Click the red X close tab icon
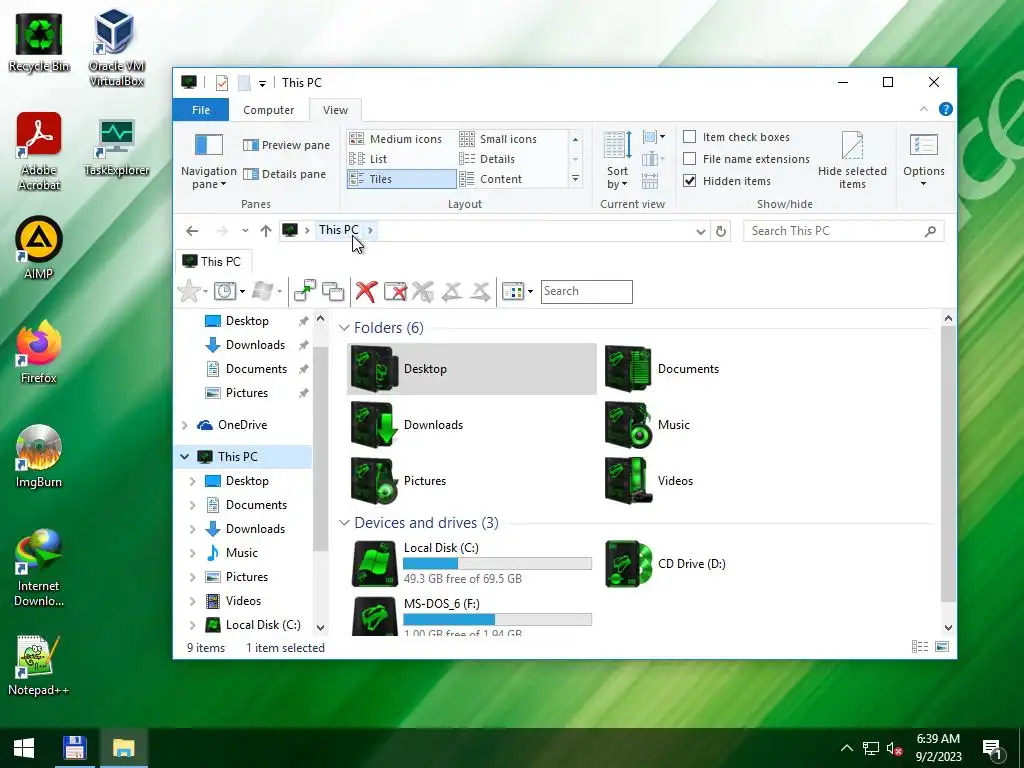This screenshot has width=1024, height=768. click(366, 291)
